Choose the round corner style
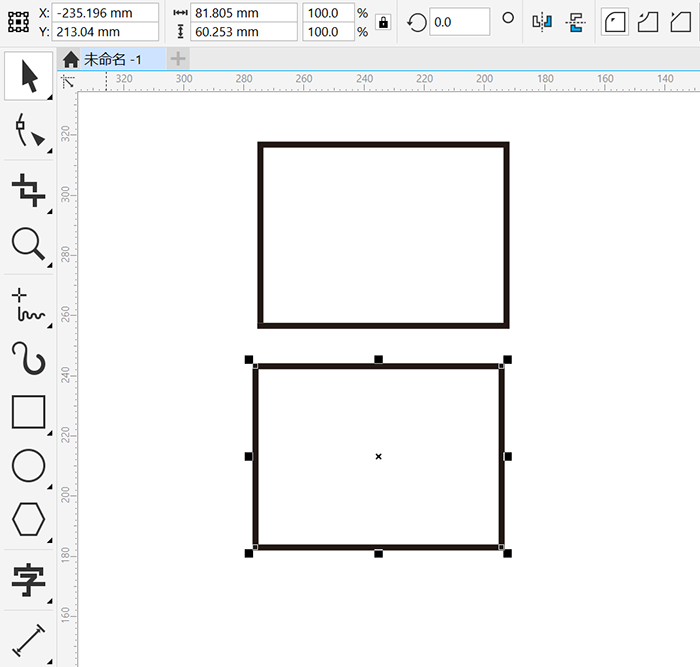The image size is (700, 667). coord(614,21)
